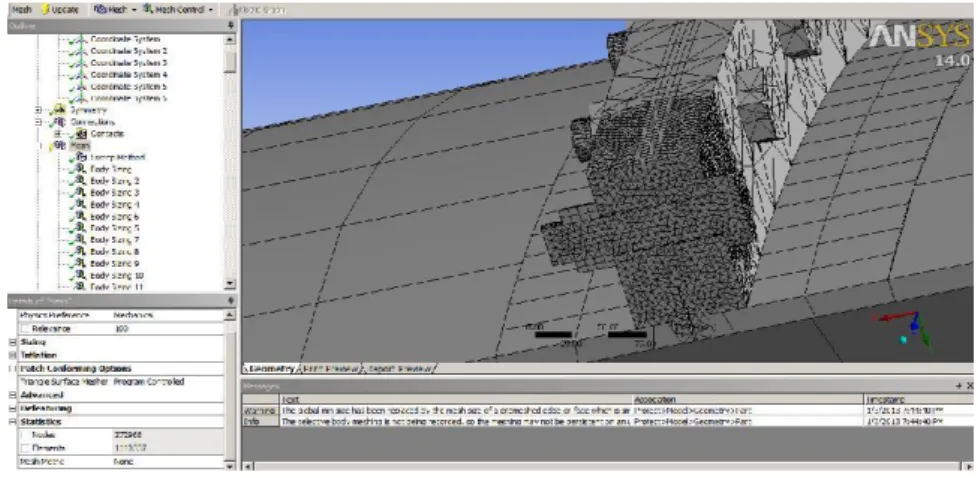Tick the Elements parameter checkbox
The height and width of the screenshot is (478, 978).
(24, 448)
